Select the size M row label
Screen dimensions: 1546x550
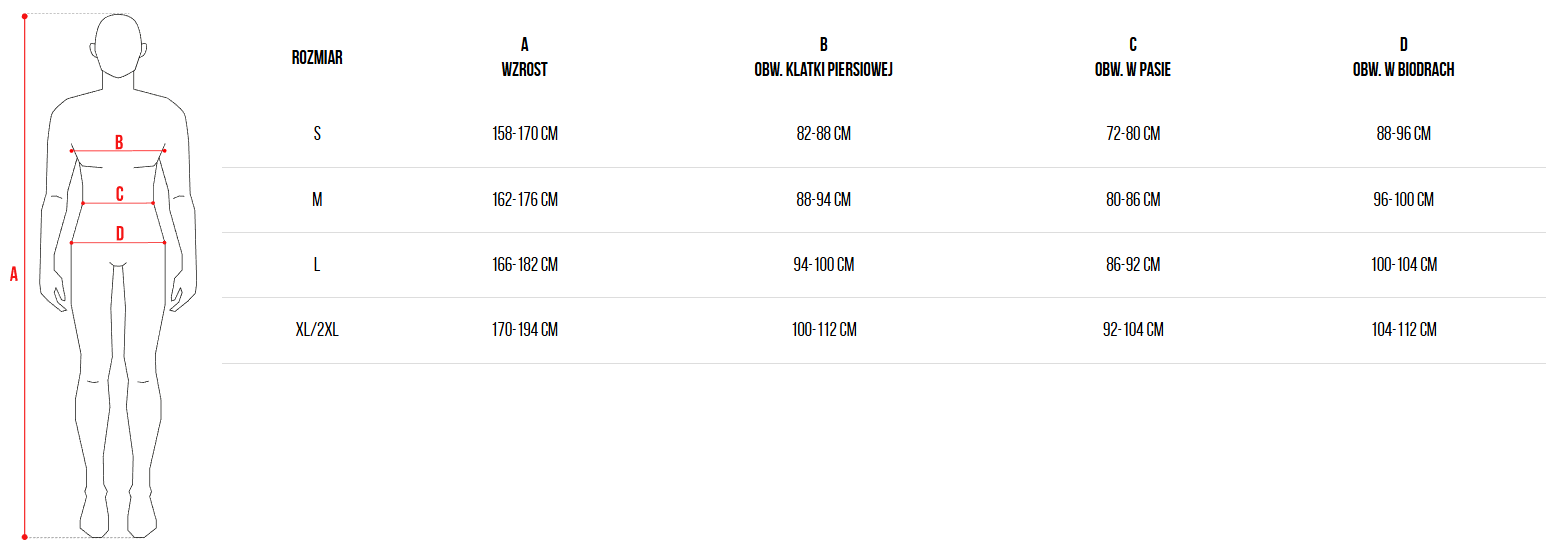click(317, 200)
